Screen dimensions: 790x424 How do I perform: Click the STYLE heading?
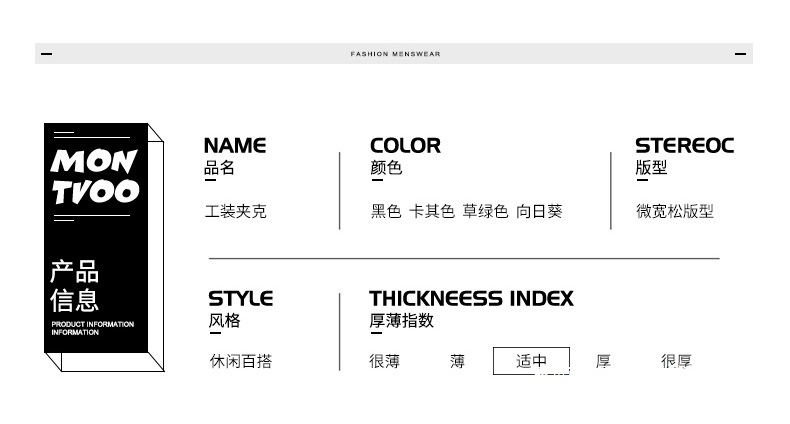pyautogui.click(x=240, y=299)
